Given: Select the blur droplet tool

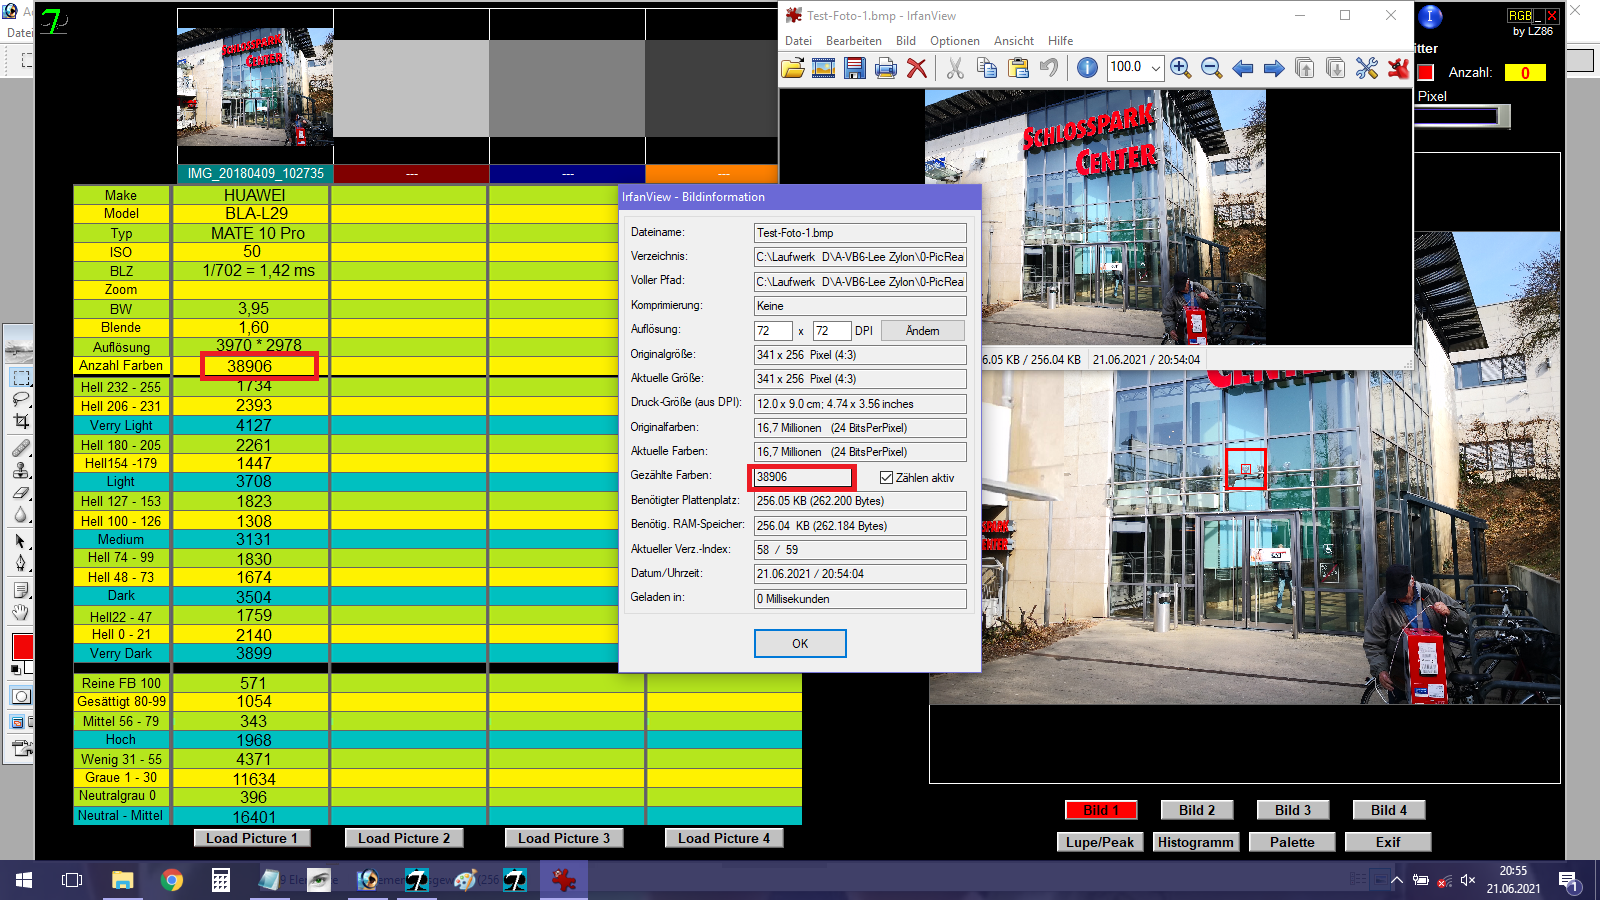Looking at the screenshot, I should 21,514.
